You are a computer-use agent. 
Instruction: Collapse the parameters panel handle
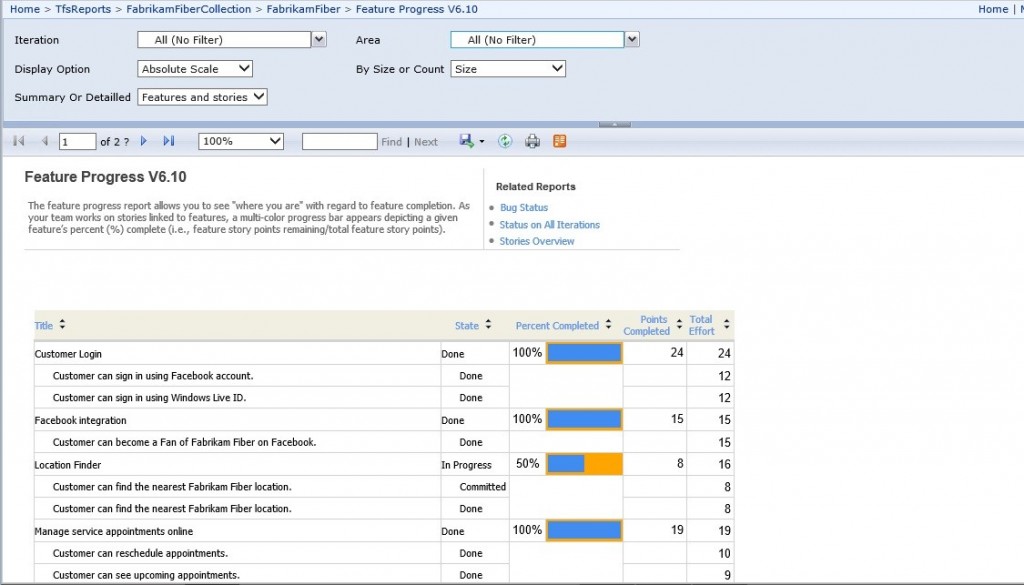click(615, 124)
